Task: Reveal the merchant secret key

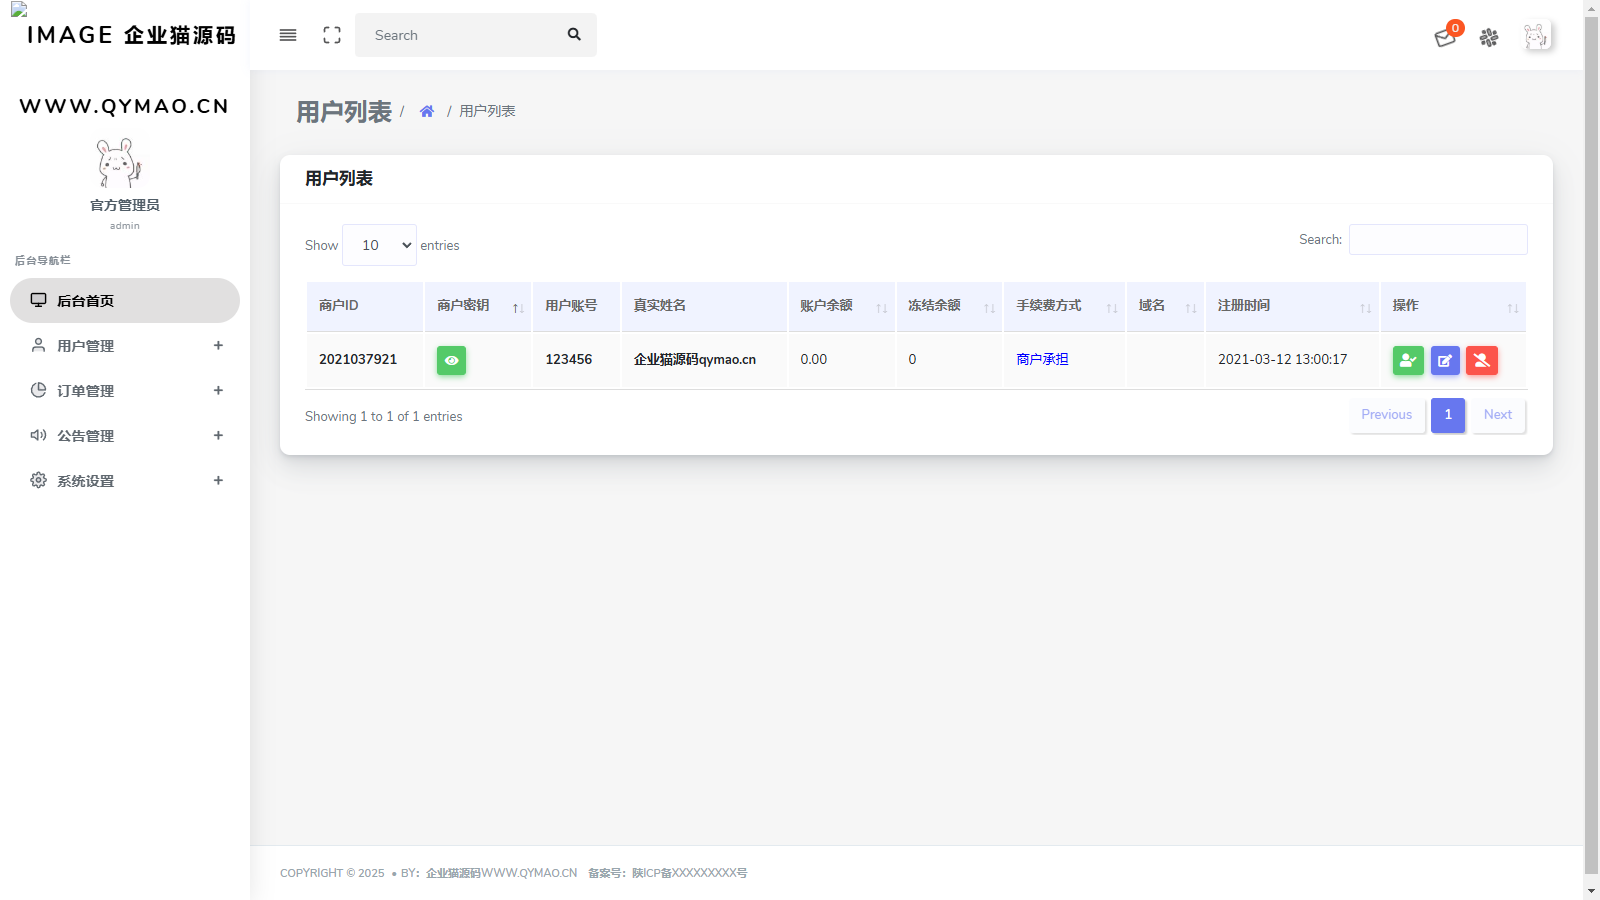Action: [x=451, y=360]
